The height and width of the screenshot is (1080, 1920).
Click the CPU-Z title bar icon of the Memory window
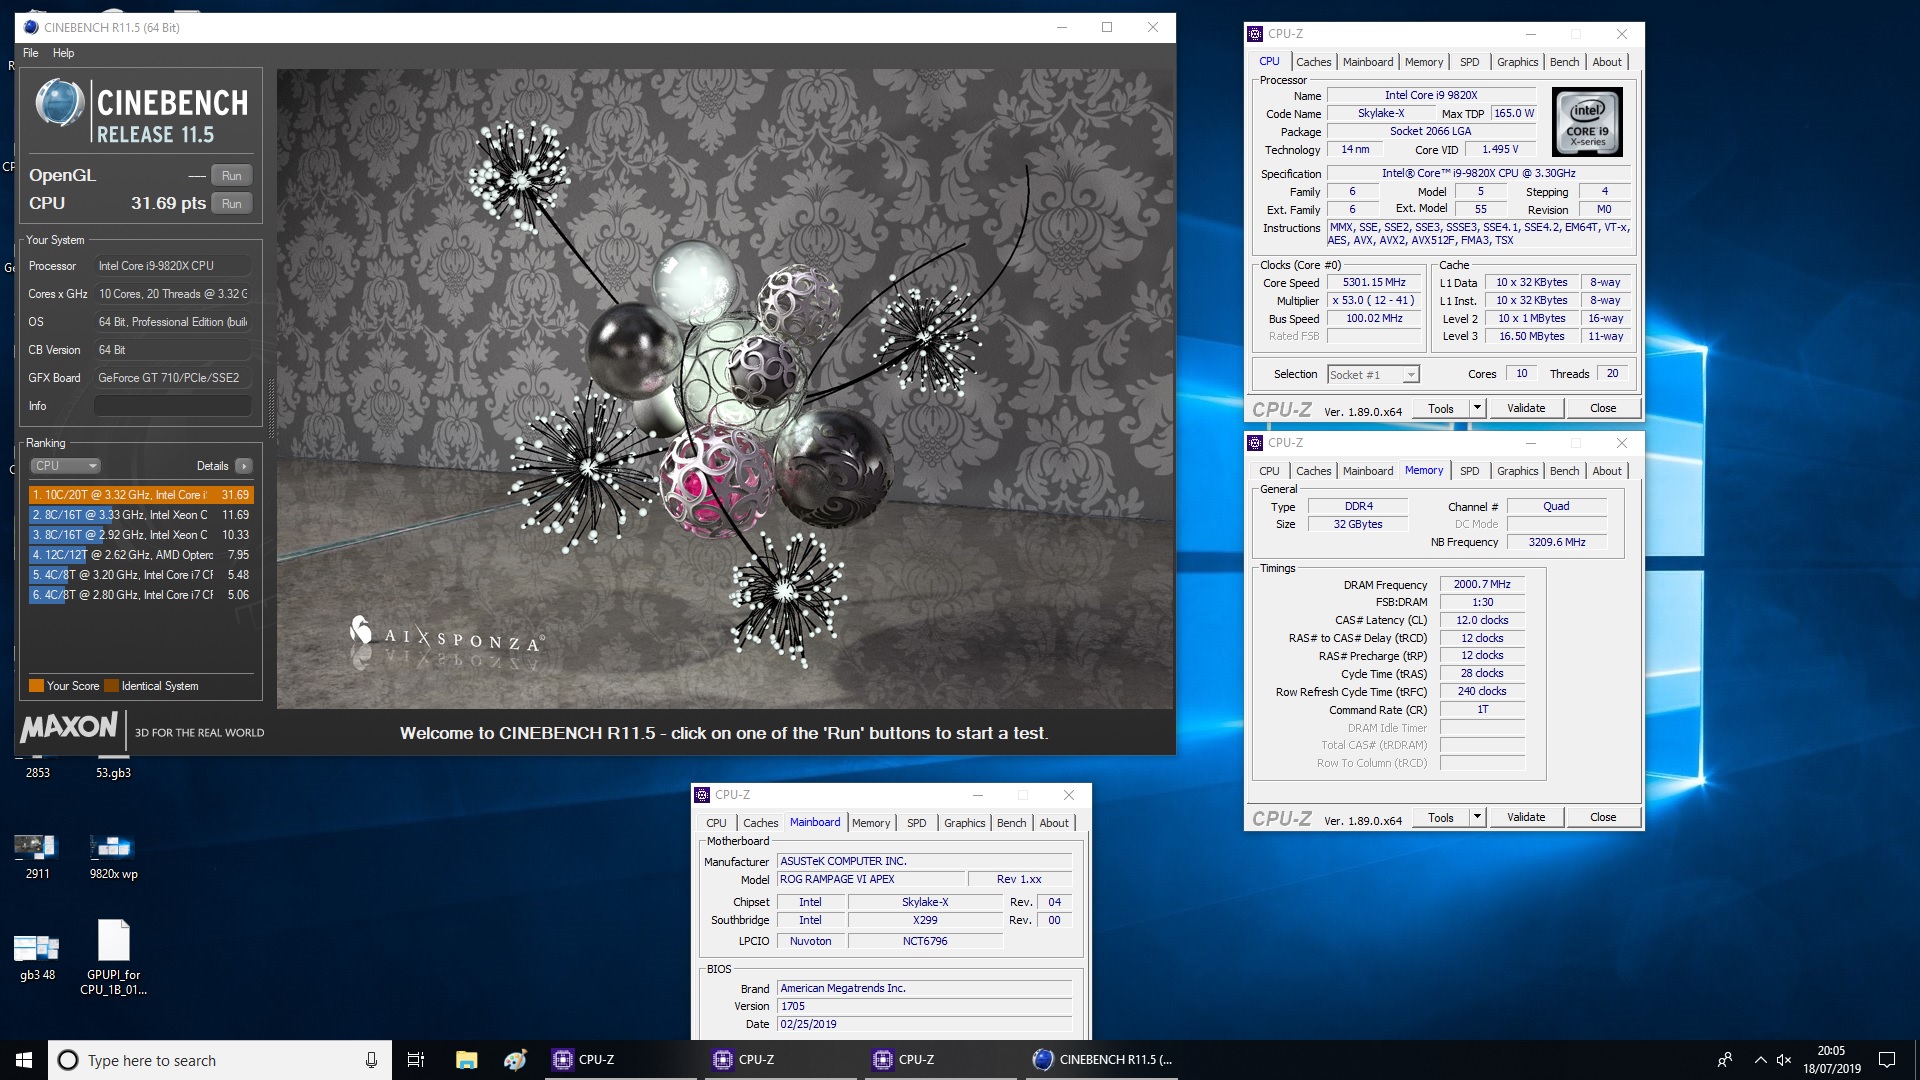click(1255, 443)
